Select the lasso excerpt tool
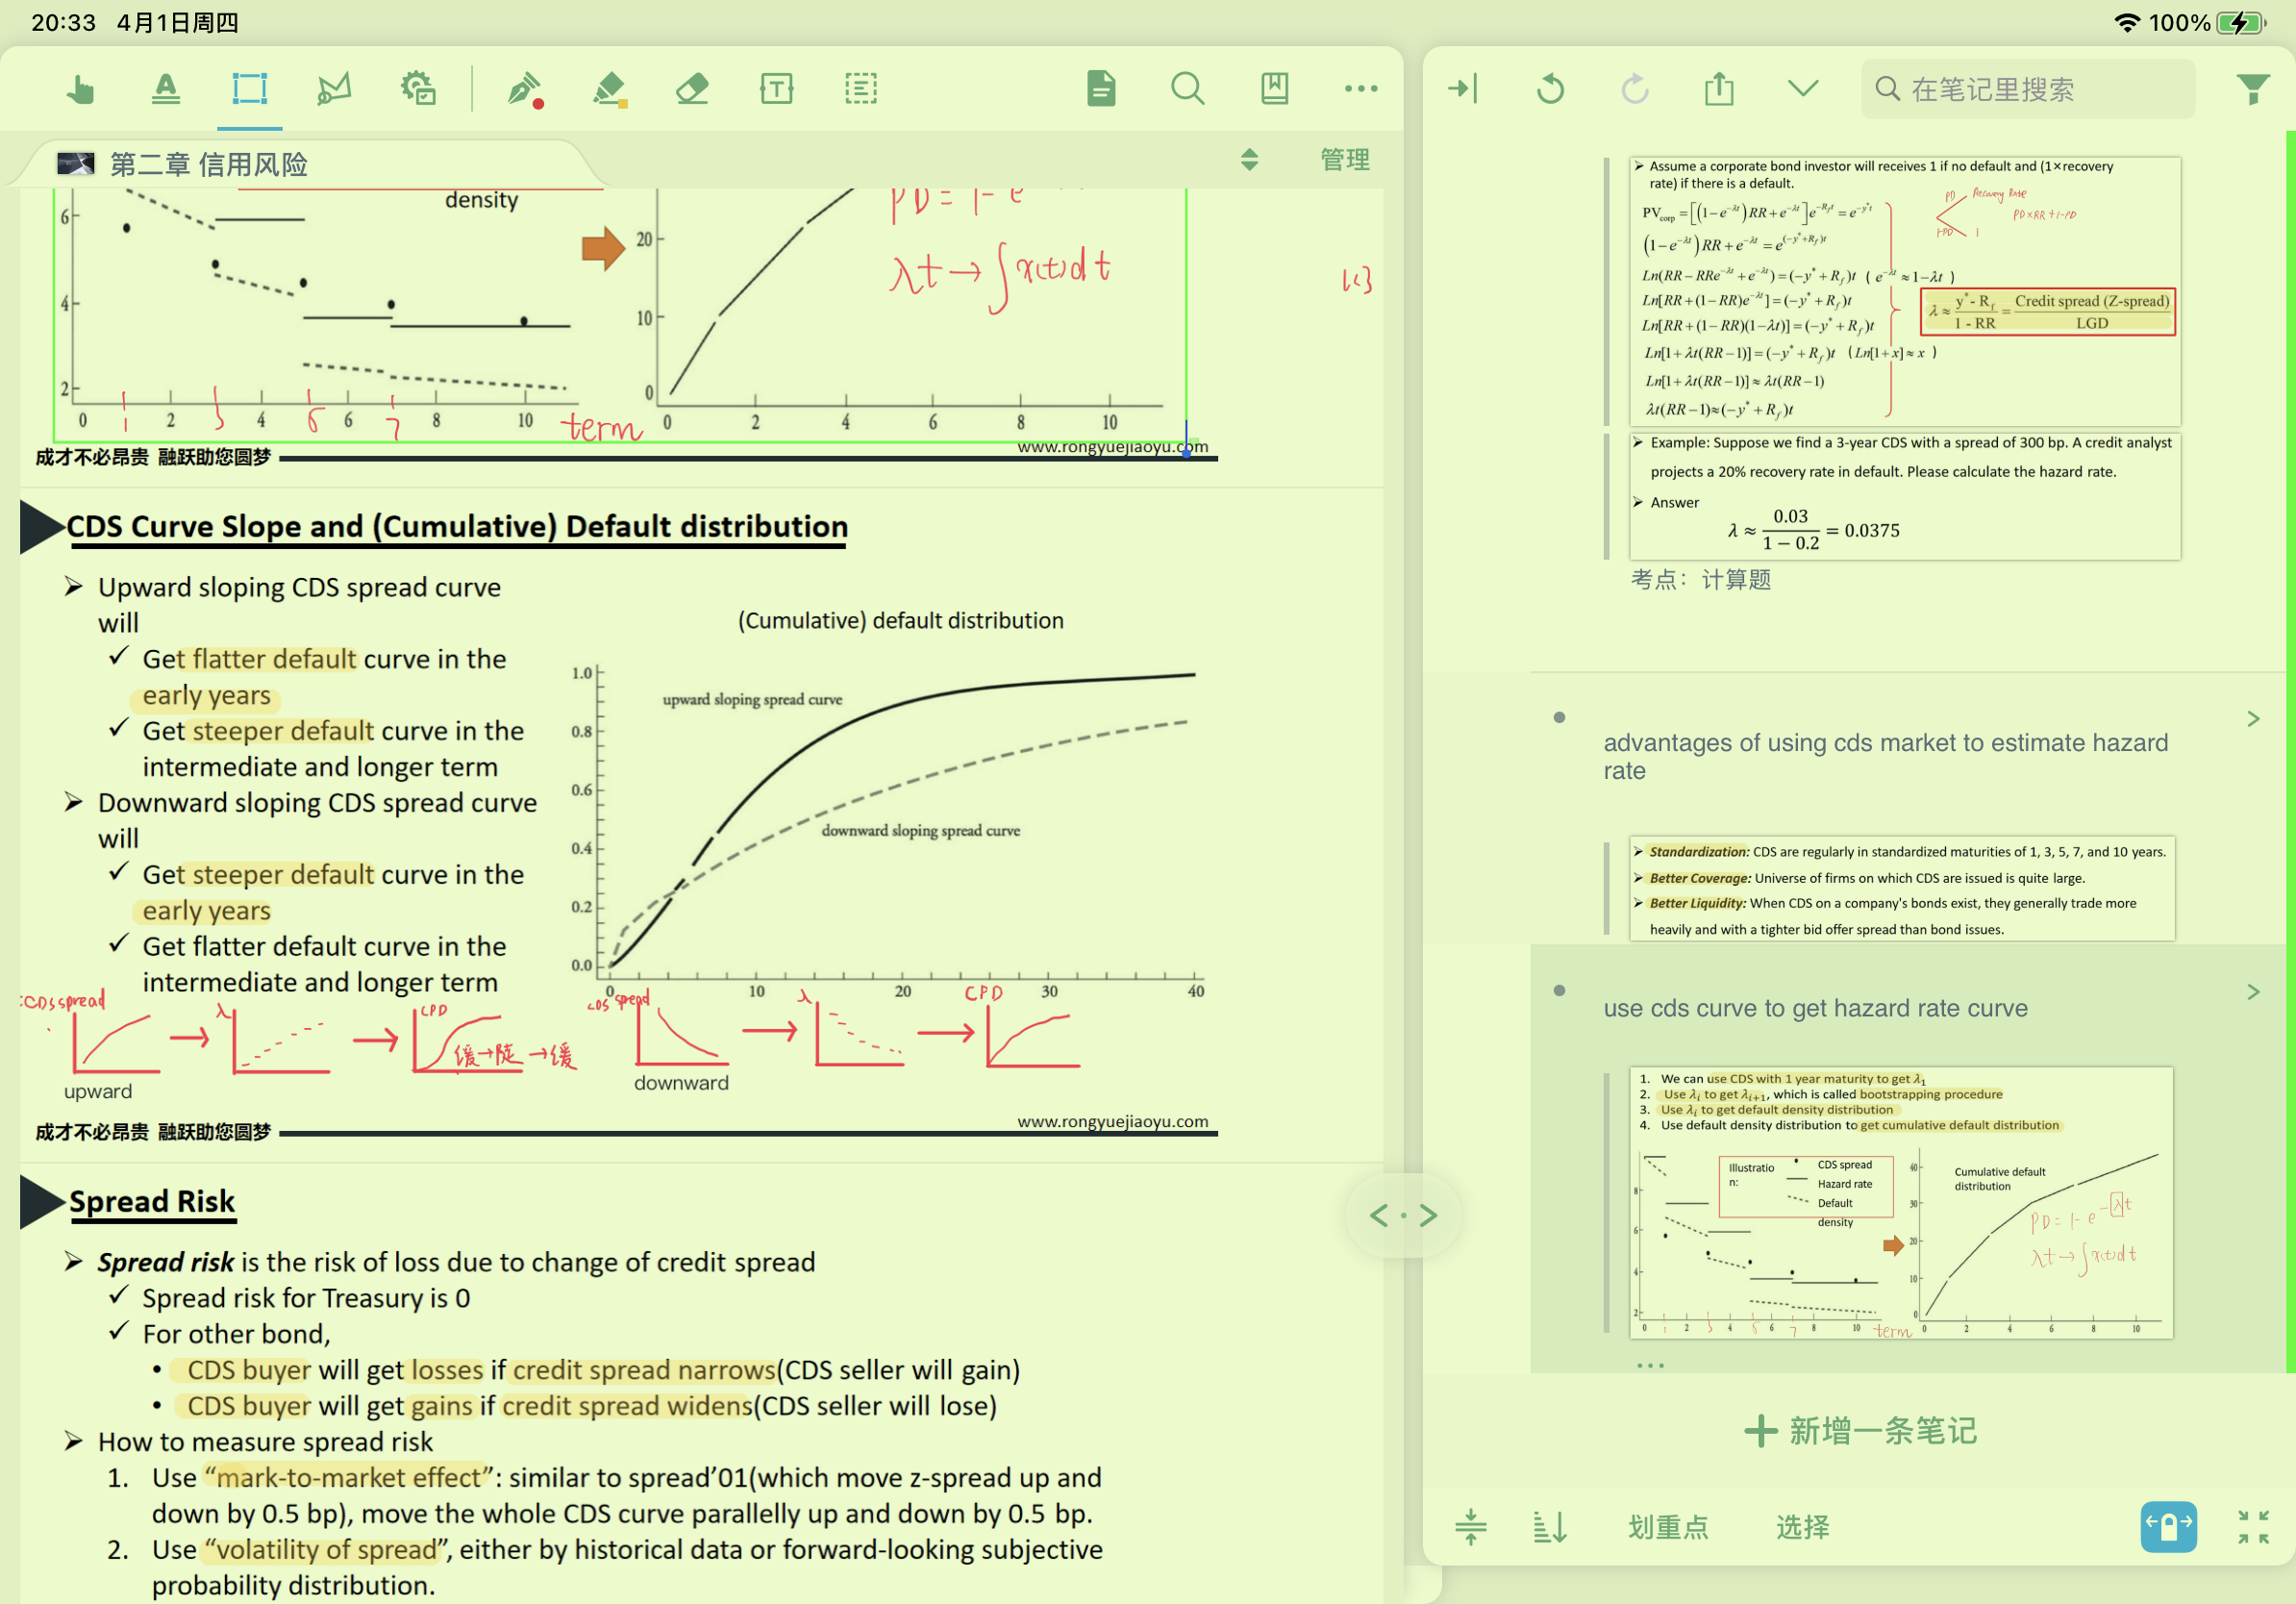Screen dimensions: 2296x1604 coord(334,89)
